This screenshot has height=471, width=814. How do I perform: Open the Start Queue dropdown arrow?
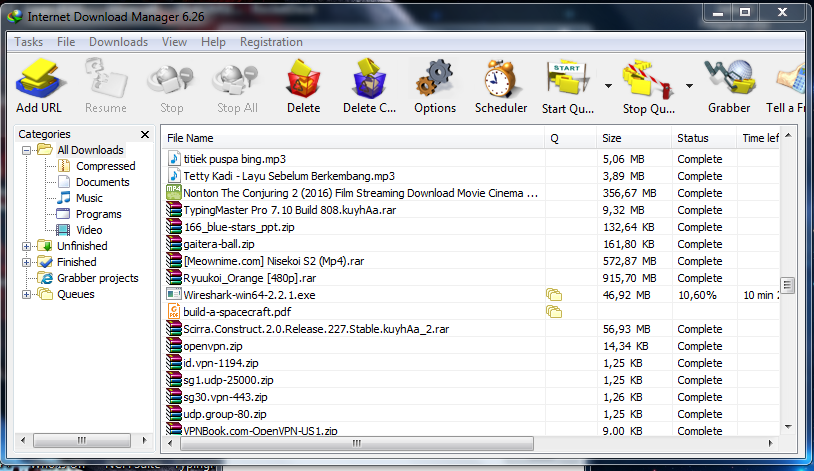coord(608,86)
